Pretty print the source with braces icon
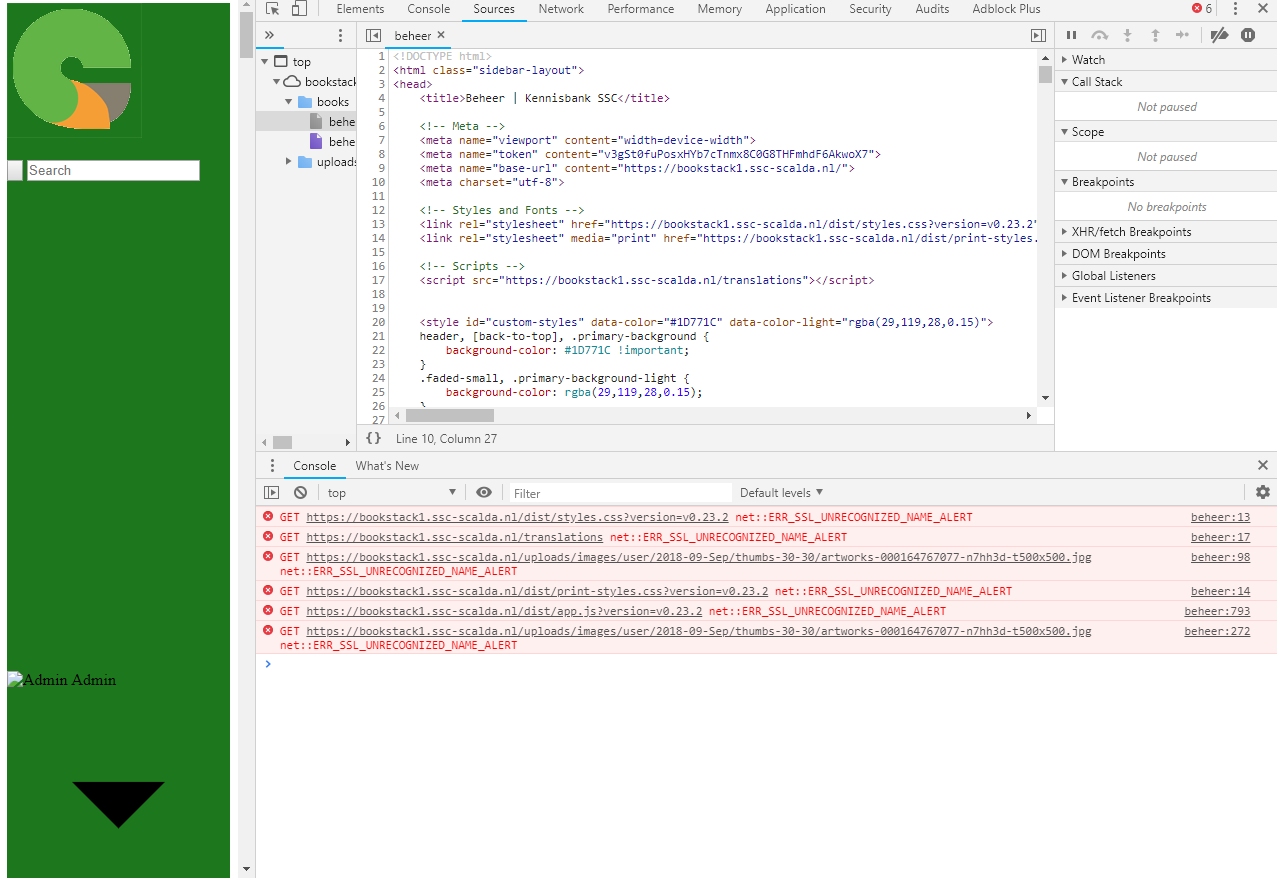Screen dimensions: 1277x878 373,438
